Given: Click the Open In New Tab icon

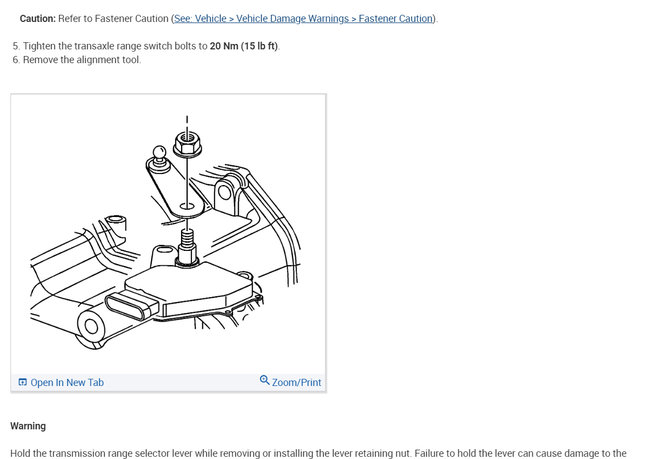Looking at the screenshot, I should (23, 382).
